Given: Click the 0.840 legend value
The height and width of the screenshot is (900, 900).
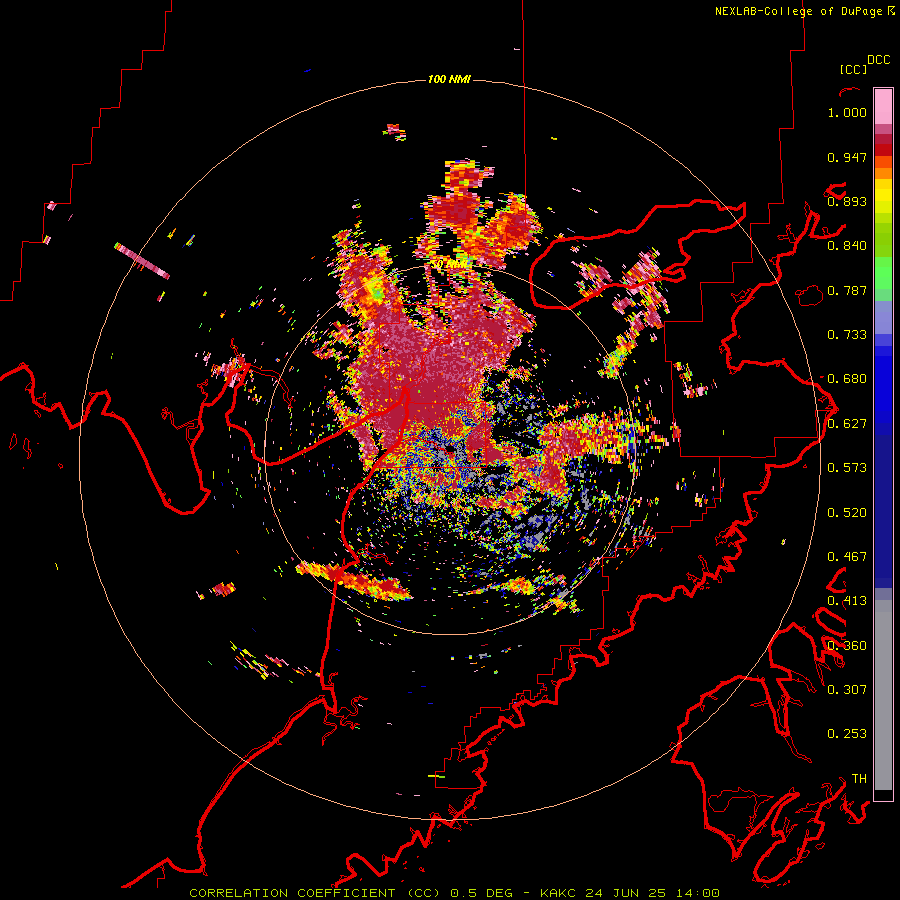Looking at the screenshot, I should coord(847,246).
